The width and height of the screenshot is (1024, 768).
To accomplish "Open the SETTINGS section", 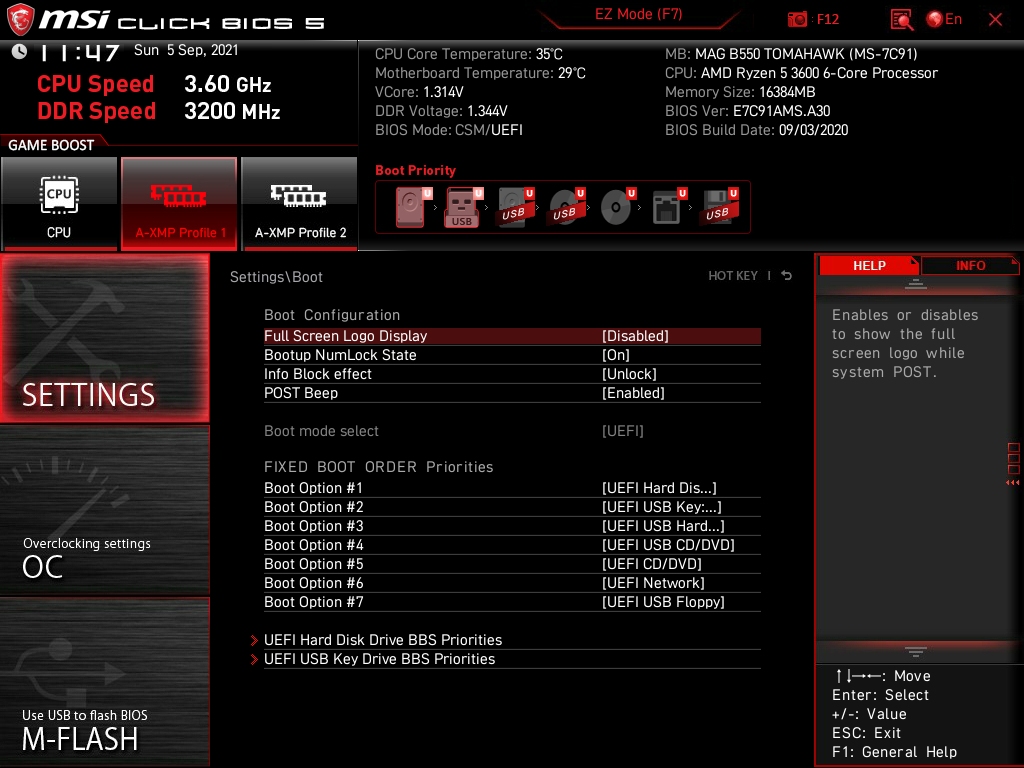I will [104, 338].
